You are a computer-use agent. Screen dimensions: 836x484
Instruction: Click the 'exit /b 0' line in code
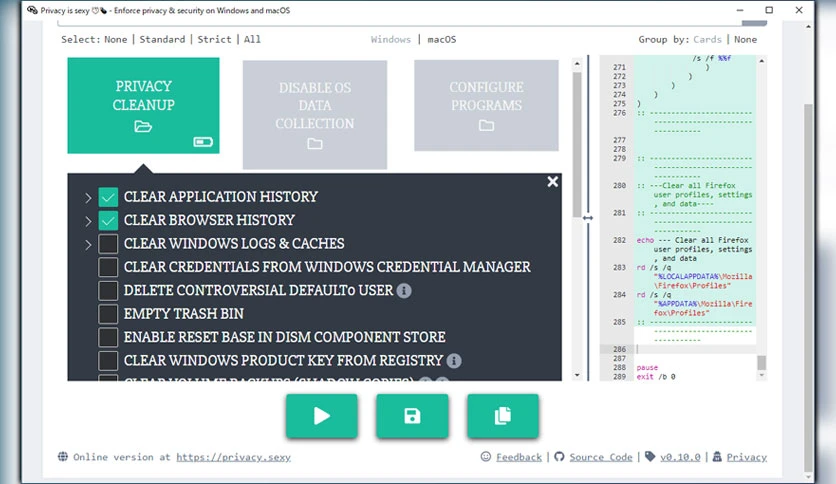tap(656, 377)
